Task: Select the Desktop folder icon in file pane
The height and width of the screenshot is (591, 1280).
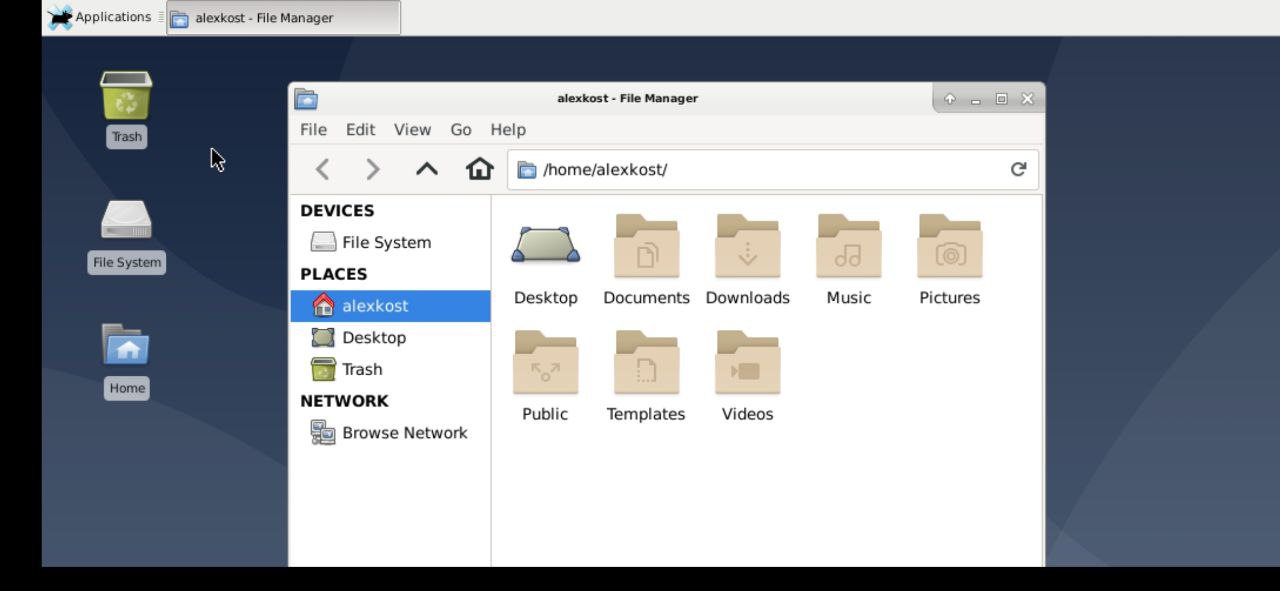Action: tap(546, 245)
